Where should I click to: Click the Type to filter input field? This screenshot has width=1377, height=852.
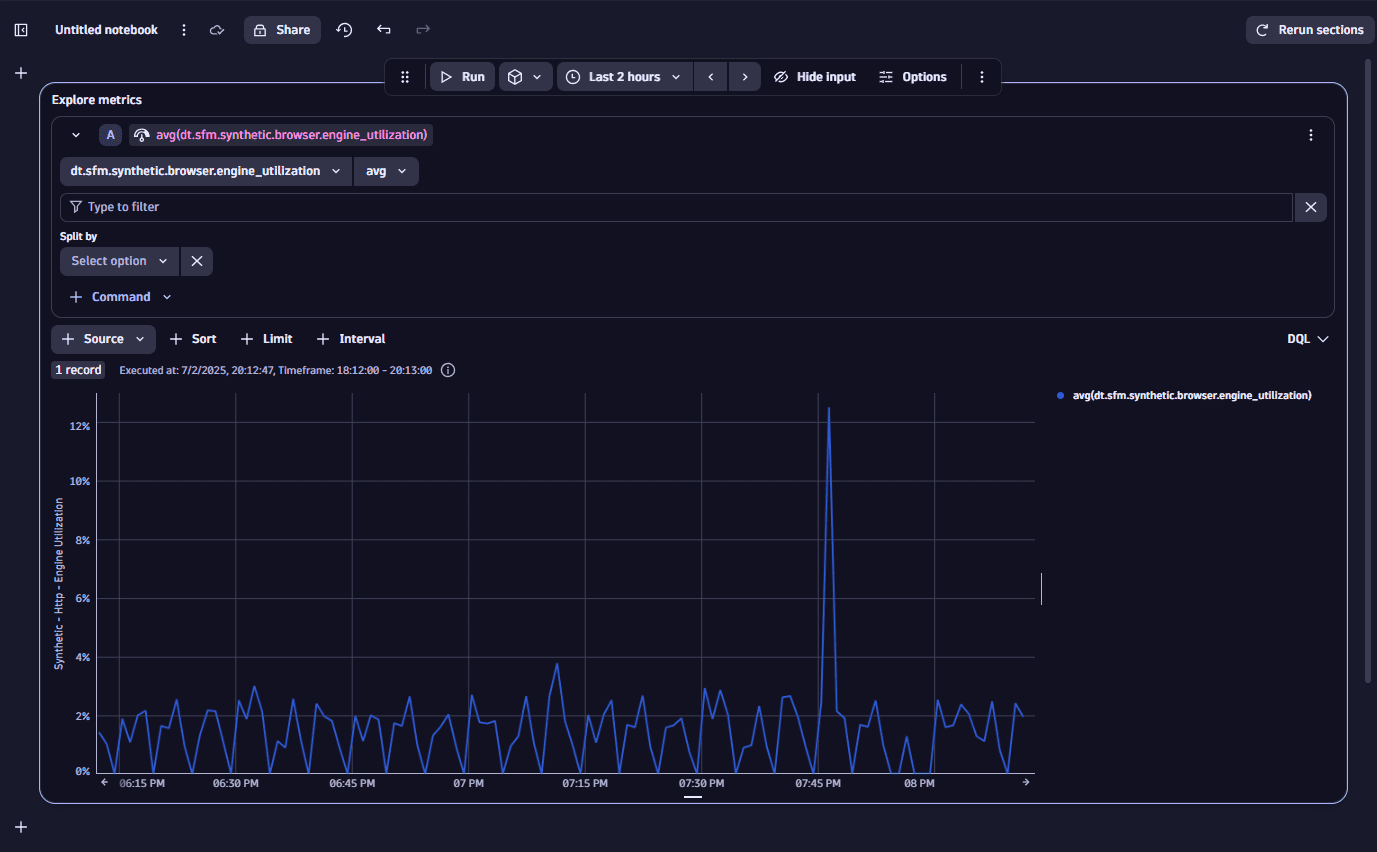pos(676,207)
